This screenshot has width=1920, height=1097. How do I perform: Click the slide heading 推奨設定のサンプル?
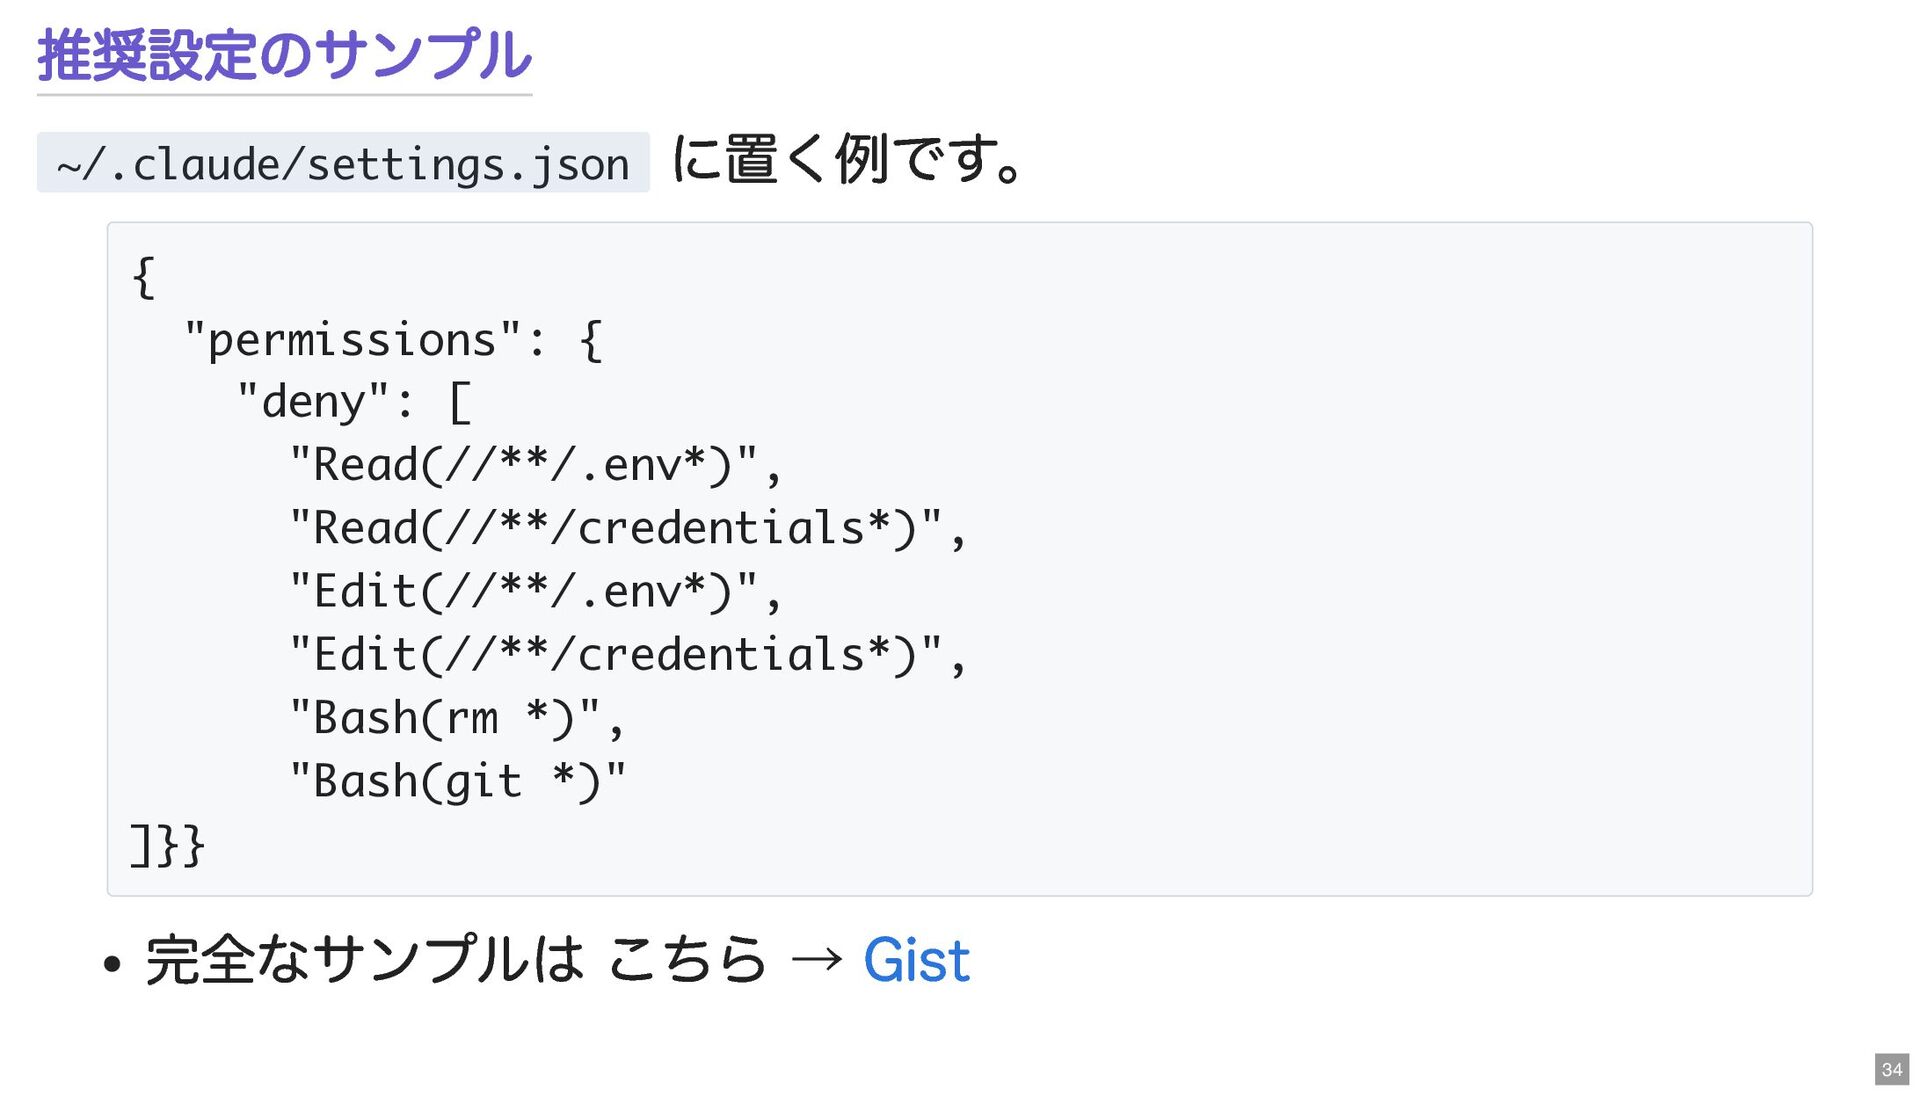284,55
